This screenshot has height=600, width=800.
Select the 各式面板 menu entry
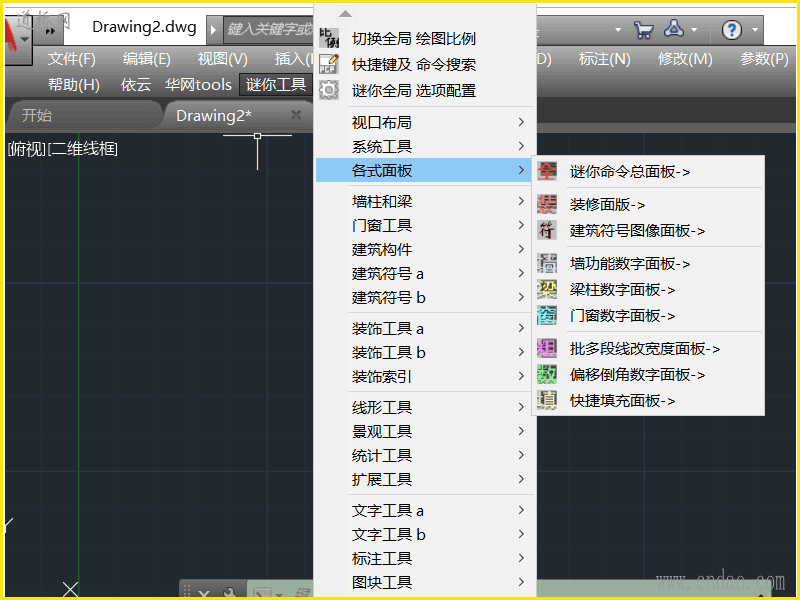(x=423, y=170)
